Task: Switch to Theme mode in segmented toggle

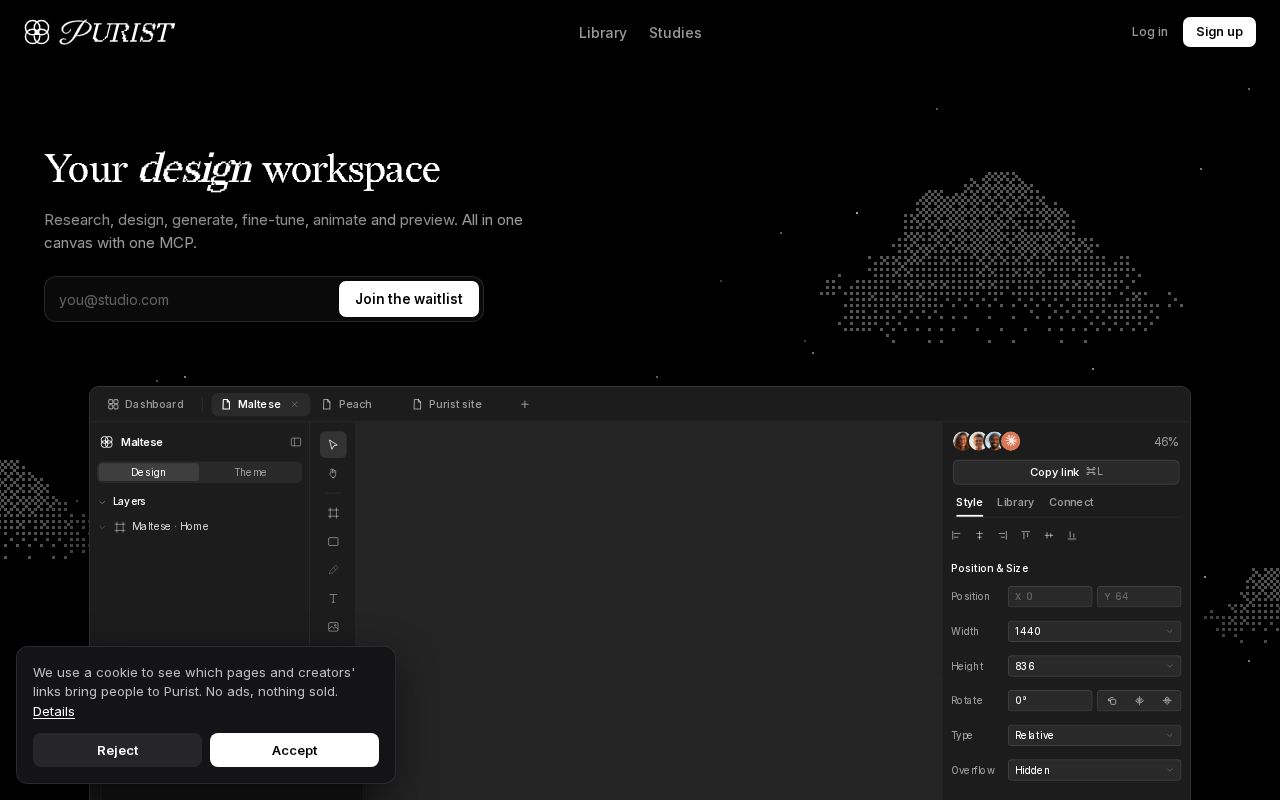Action: 251,472
